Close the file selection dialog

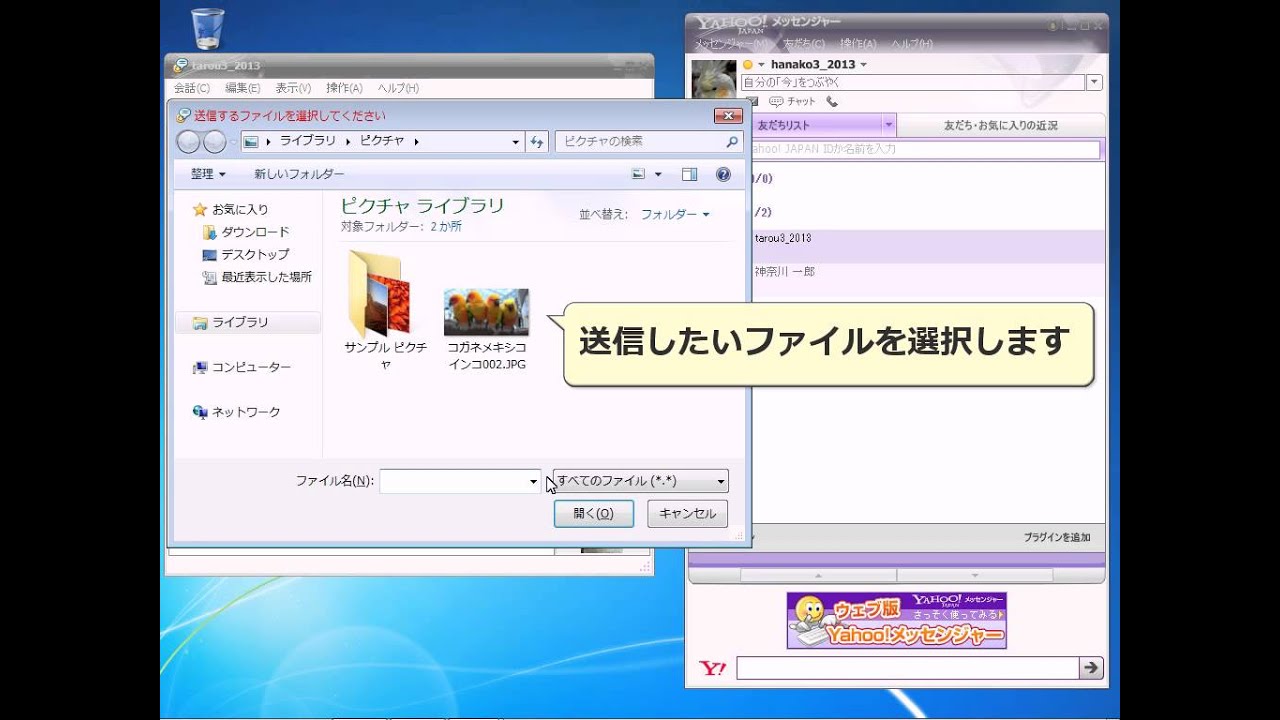pyautogui.click(x=728, y=116)
